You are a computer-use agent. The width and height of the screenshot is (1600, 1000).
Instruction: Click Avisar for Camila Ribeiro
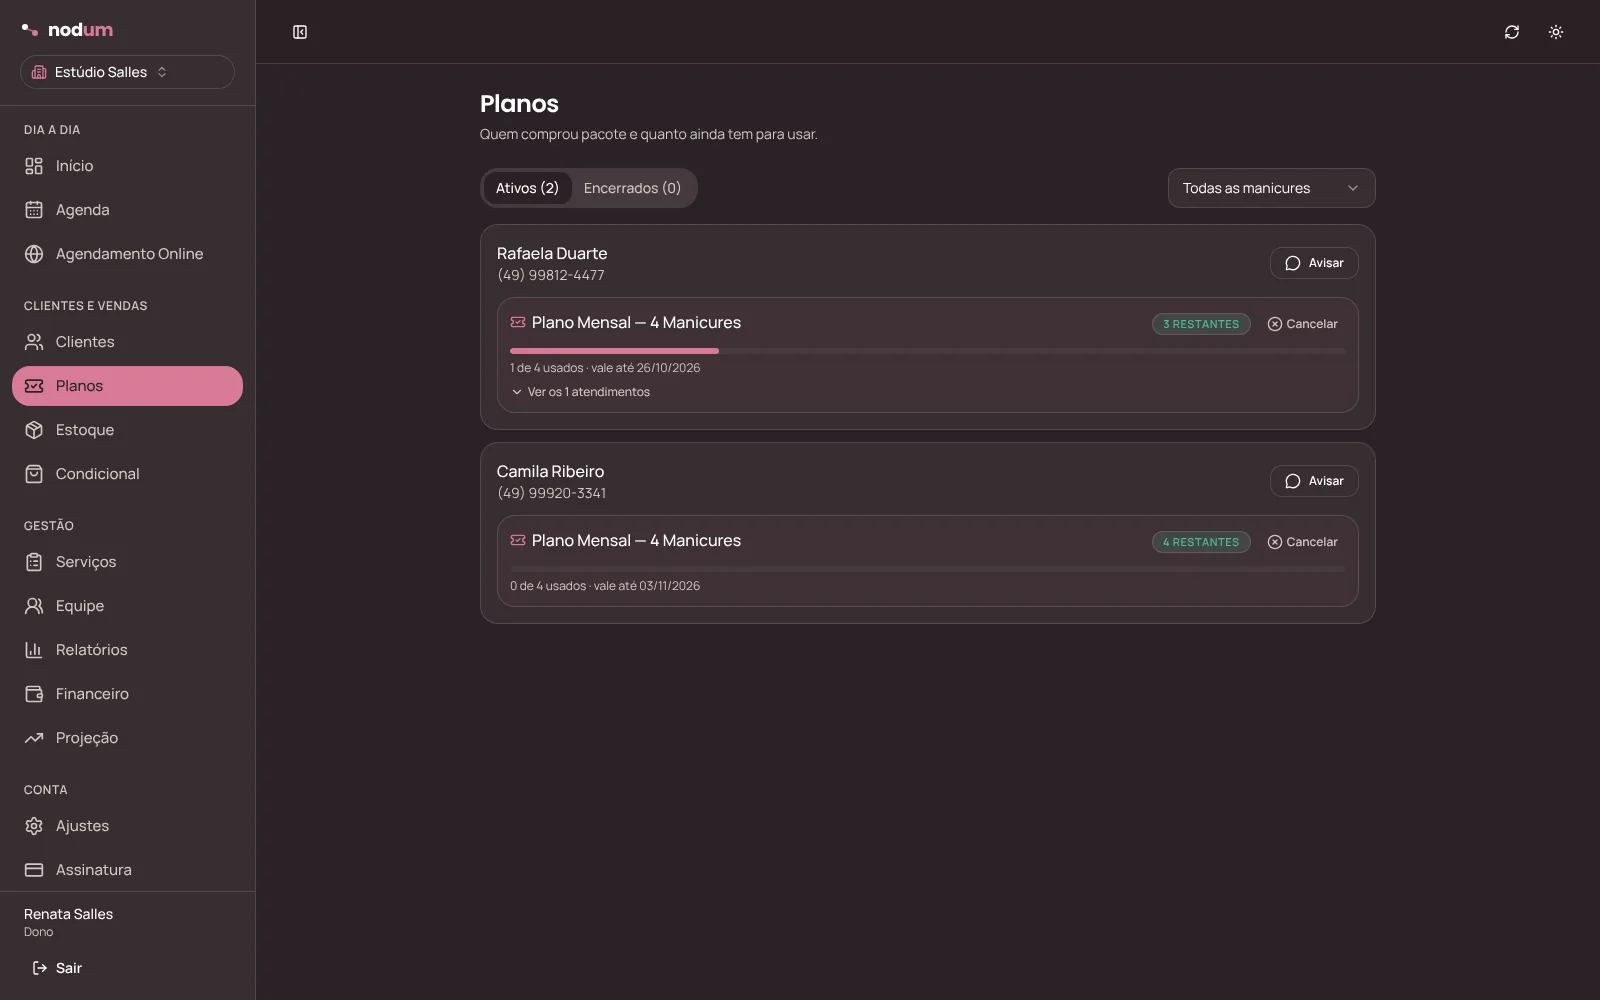1314,481
